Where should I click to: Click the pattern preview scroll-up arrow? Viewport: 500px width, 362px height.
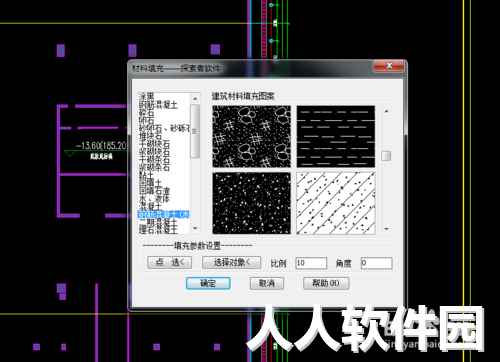[386, 111]
